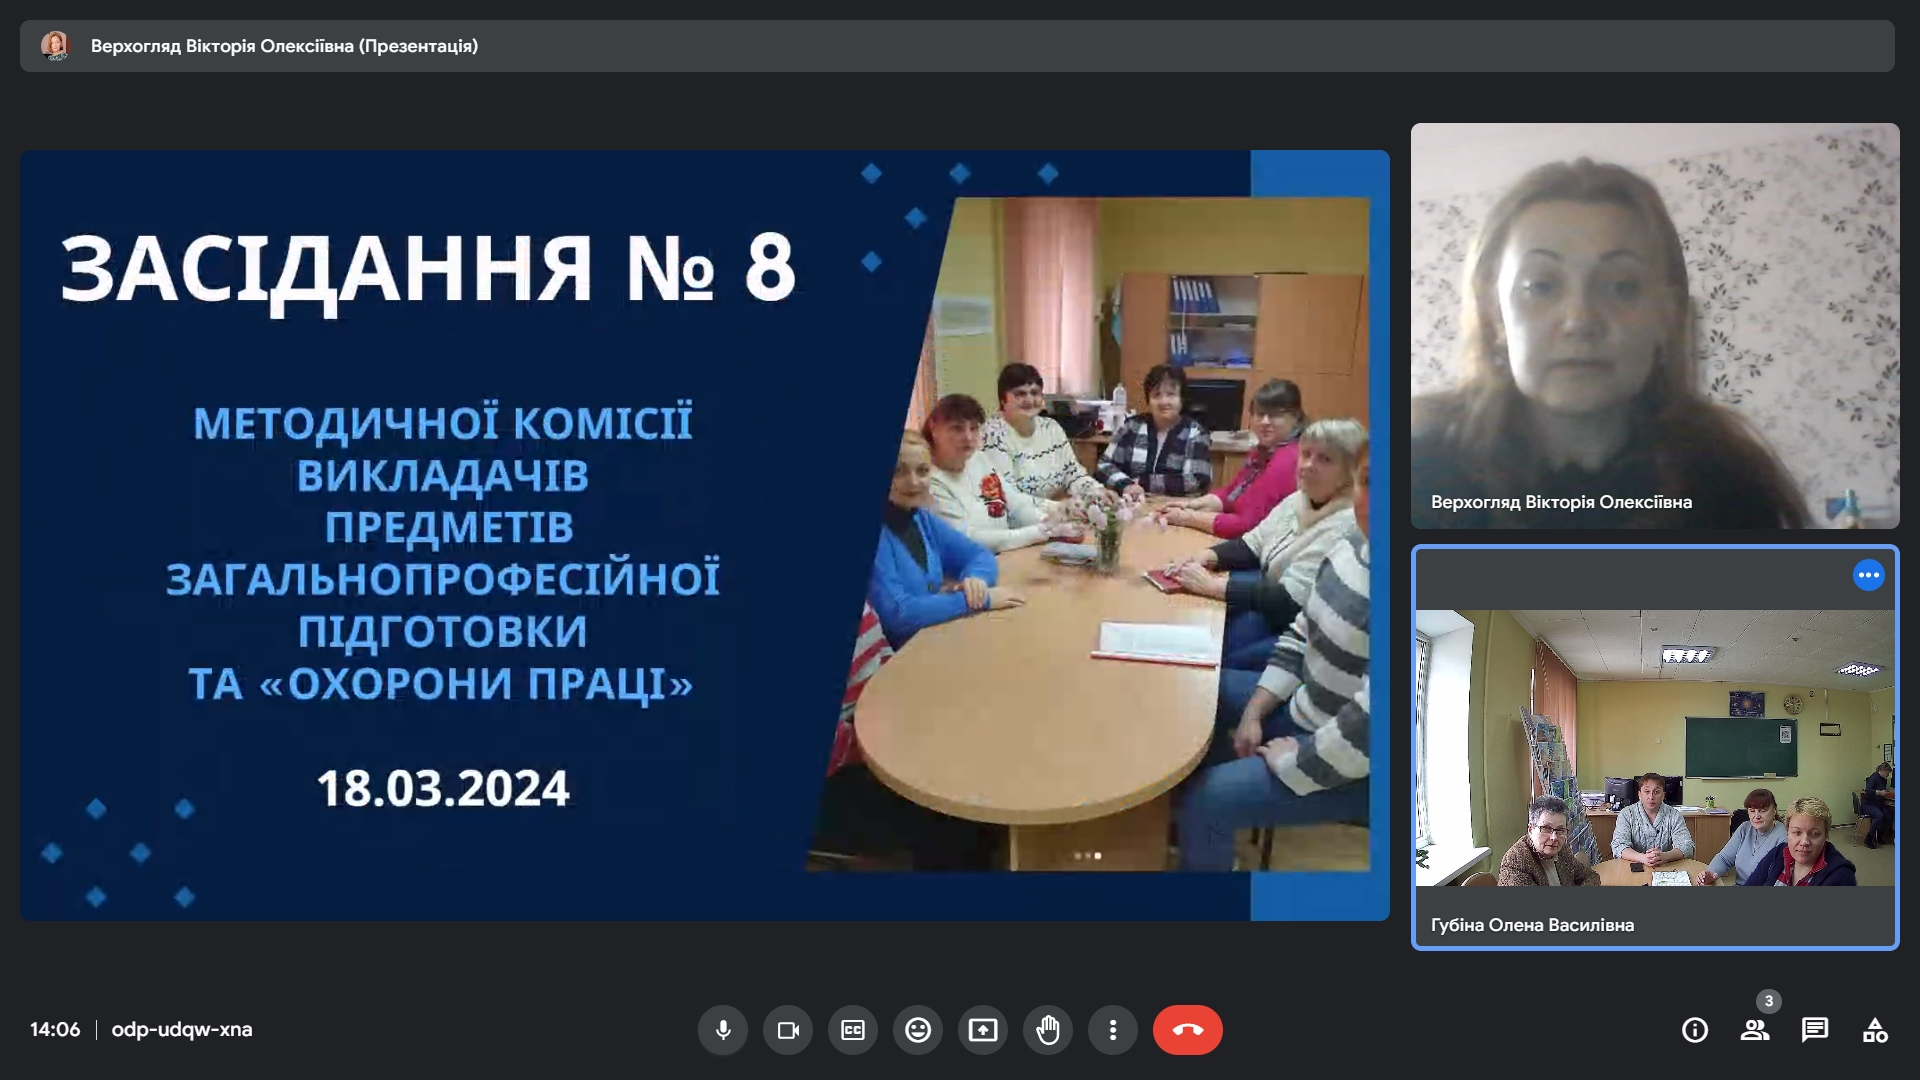The image size is (1920, 1080).
Task: Click presenter name Верхогляд Вікторія Олексіївна (Презентація)
Action: [x=284, y=46]
